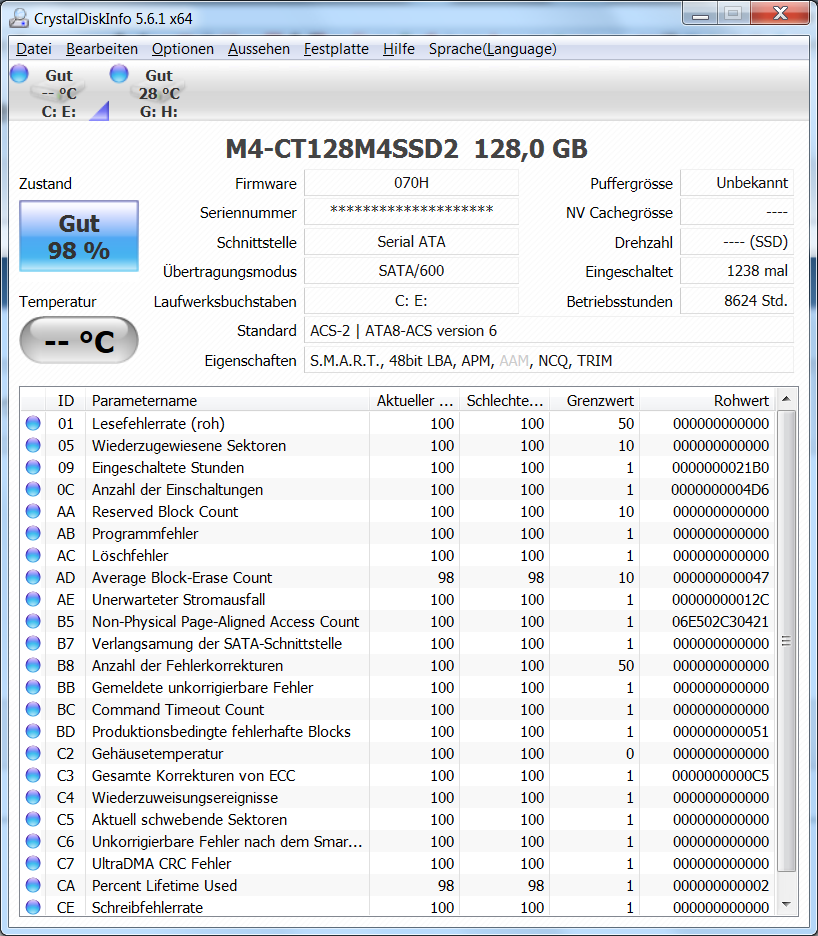The image size is (818, 936).
Task: Click the Betriebsstunden 8624 Std. value
Action: click(x=737, y=301)
